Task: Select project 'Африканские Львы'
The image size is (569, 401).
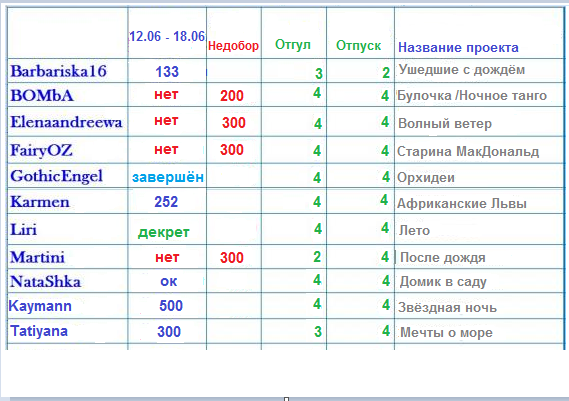Action: (462, 204)
